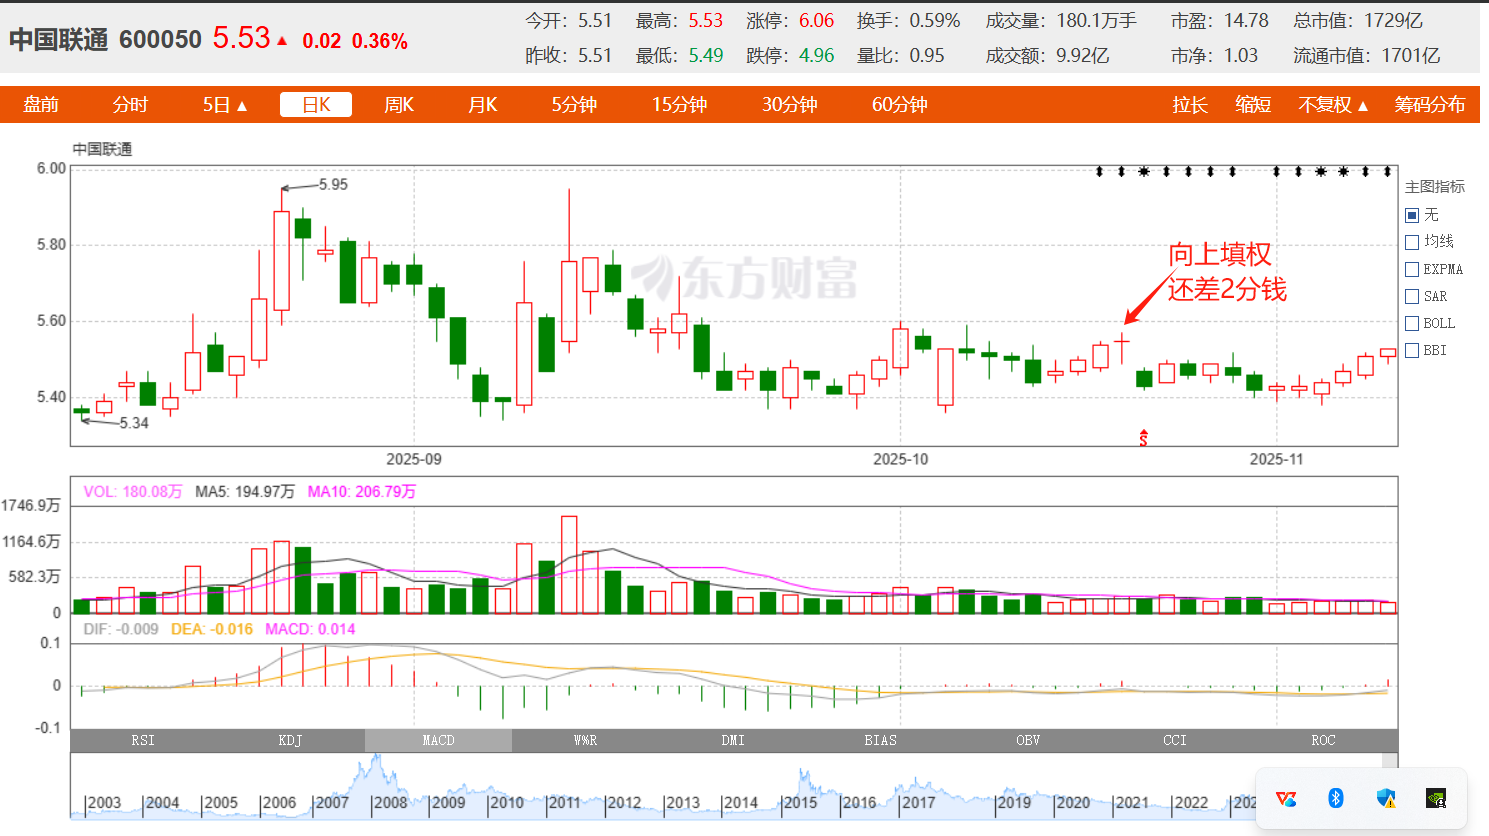Click the 5.95 high price label

click(333, 184)
